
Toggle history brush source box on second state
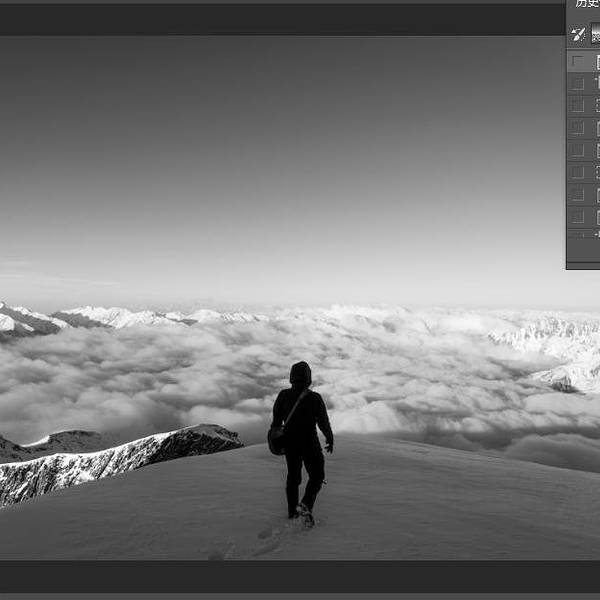coord(578,84)
